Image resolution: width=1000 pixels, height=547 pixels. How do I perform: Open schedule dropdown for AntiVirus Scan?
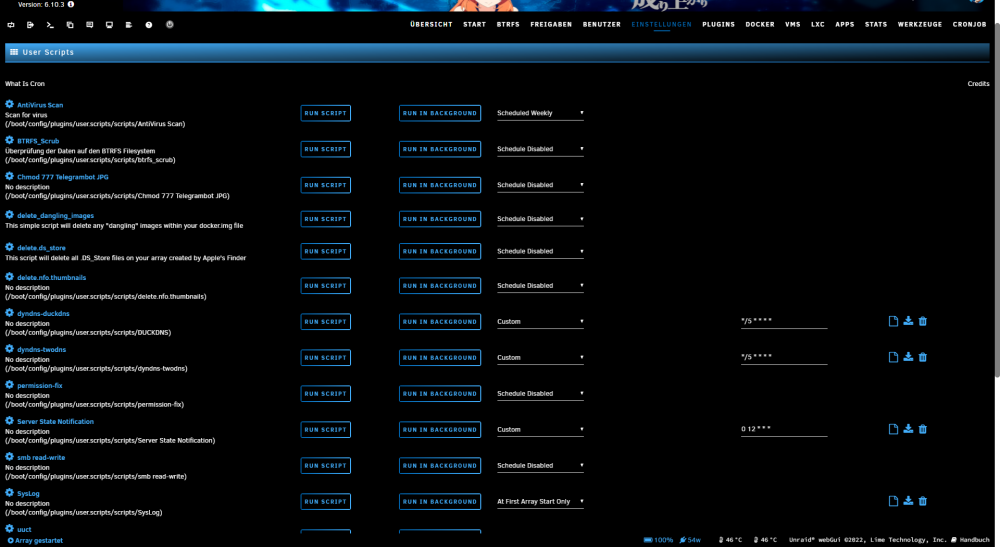pos(540,113)
